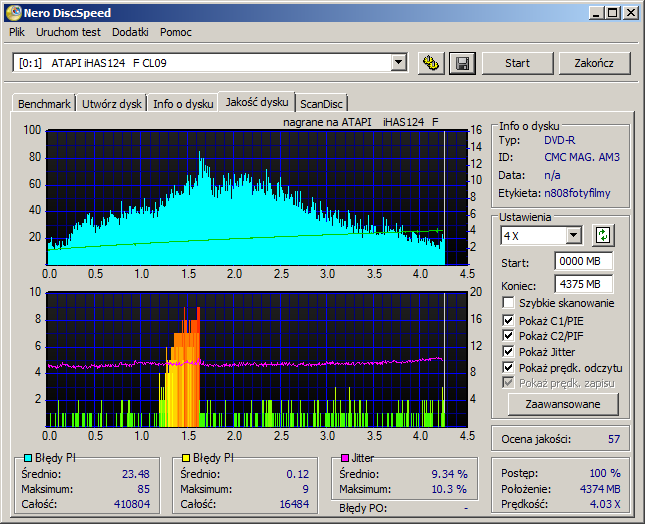The image size is (645, 524).
Task: Click disc ID text CMC MAG. AM3
Action: [x=582, y=157]
